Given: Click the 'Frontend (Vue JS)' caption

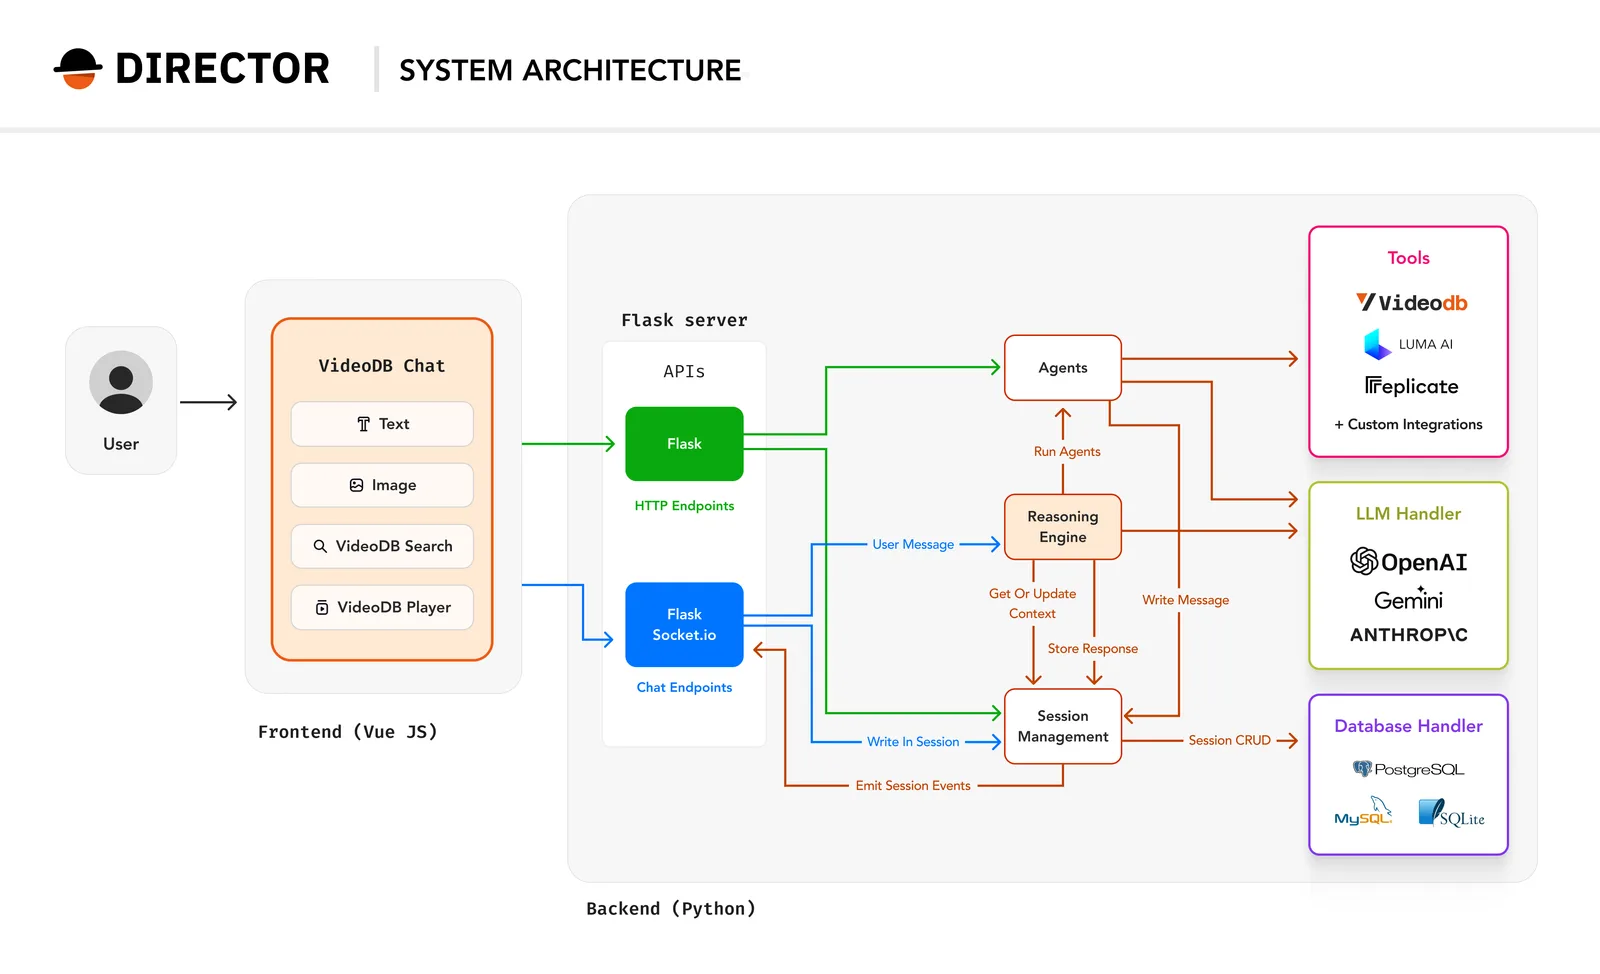Looking at the screenshot, I should coord(348,732).
